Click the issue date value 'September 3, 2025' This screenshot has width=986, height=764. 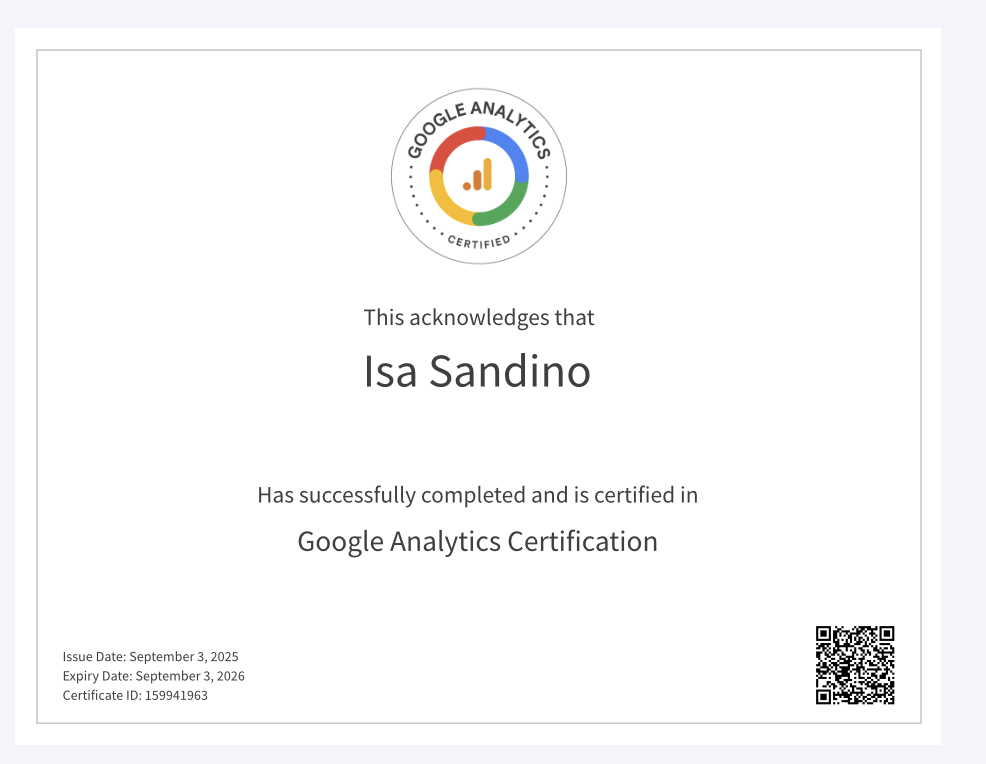184,657
